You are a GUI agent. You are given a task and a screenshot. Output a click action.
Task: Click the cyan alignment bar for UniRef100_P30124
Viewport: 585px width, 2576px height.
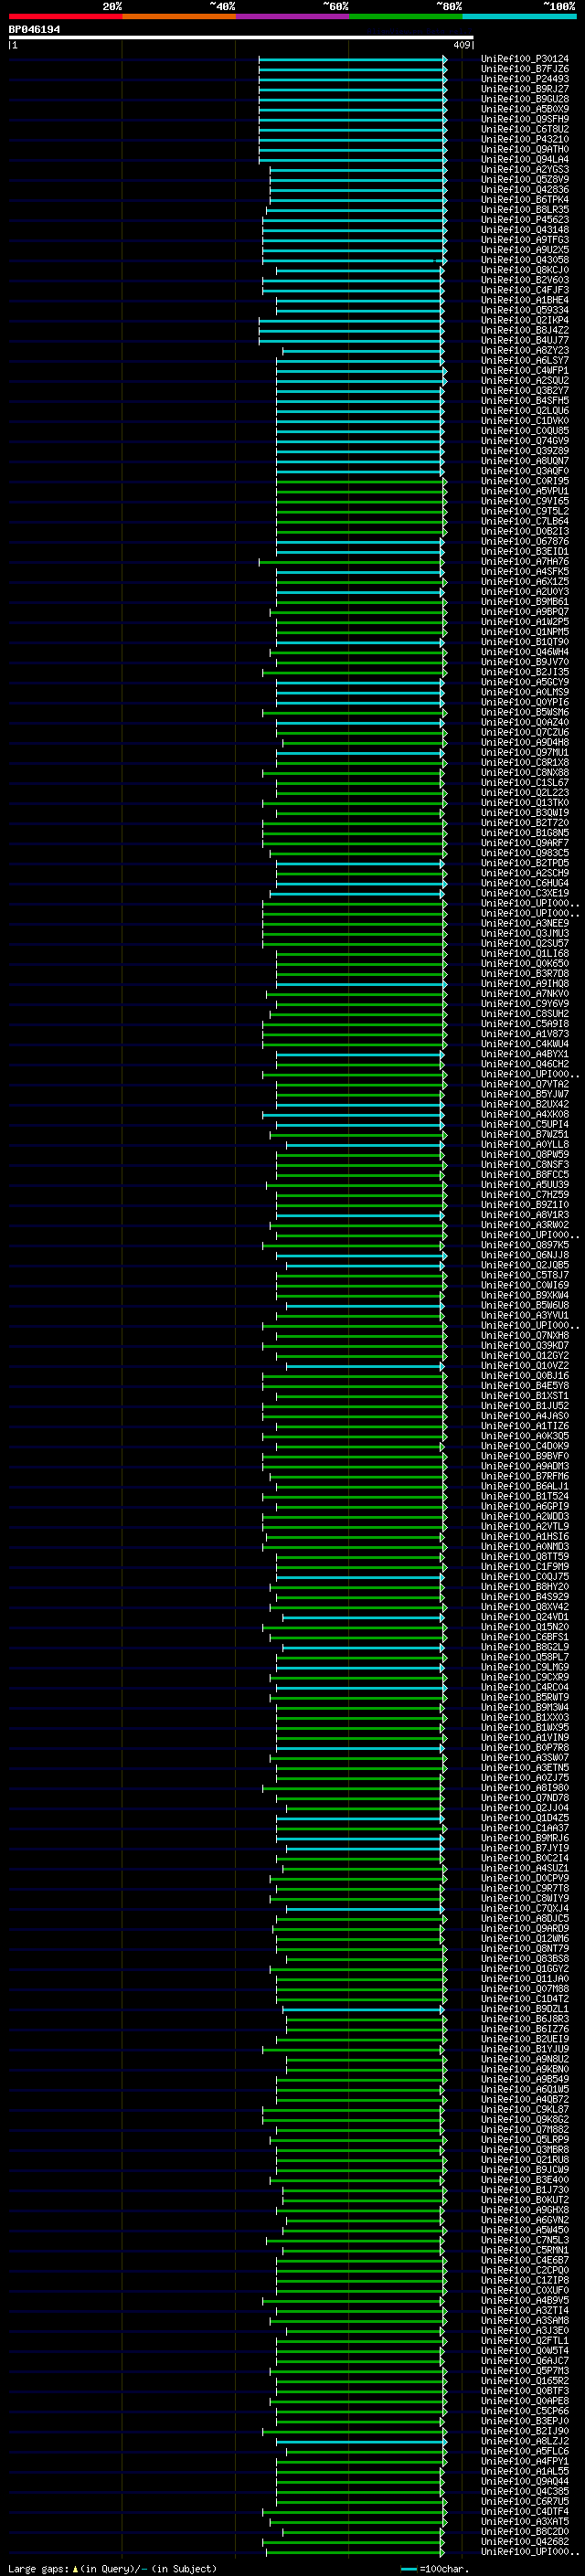[x=352, y=59]
